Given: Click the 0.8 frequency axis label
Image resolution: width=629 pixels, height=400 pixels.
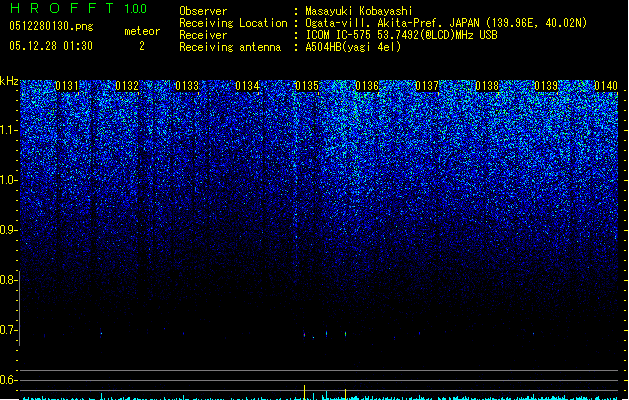Looking at the screenshot, I should pyautogui.click(x=9, y=280).
